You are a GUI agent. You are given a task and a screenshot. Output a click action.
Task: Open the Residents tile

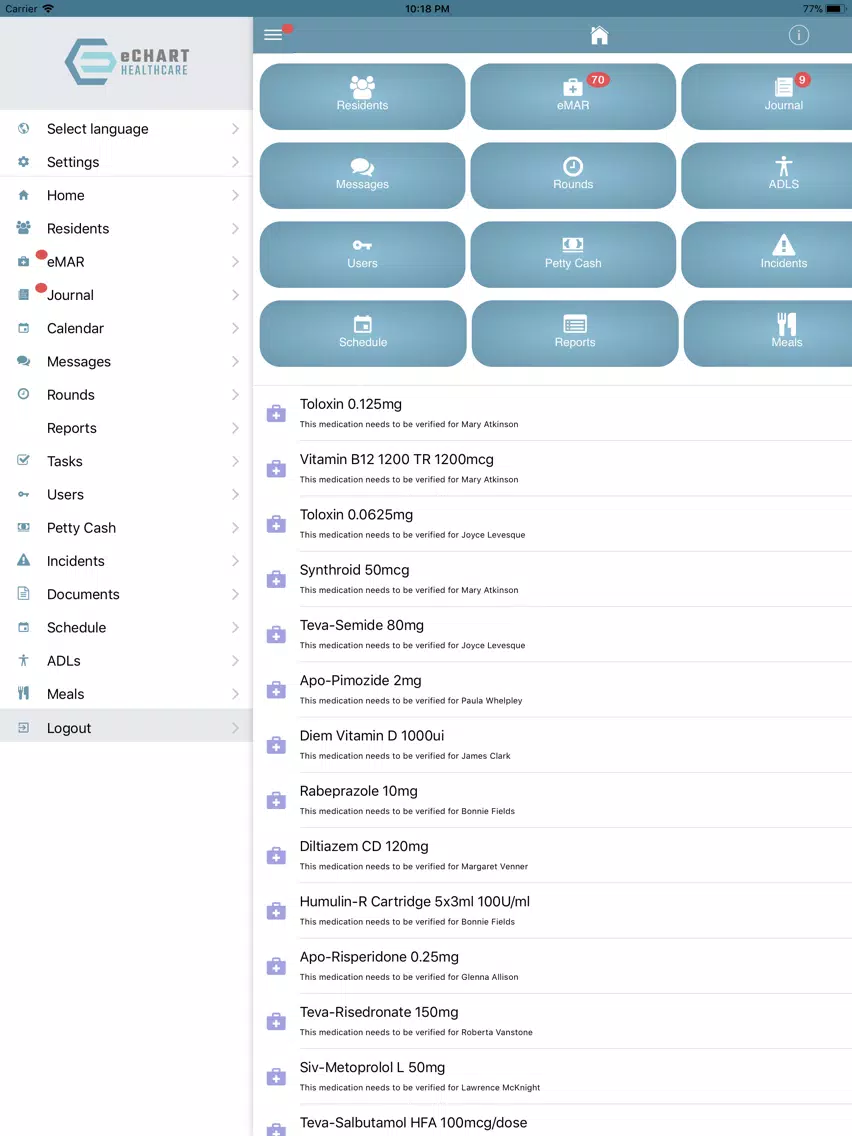click(362, 96)
